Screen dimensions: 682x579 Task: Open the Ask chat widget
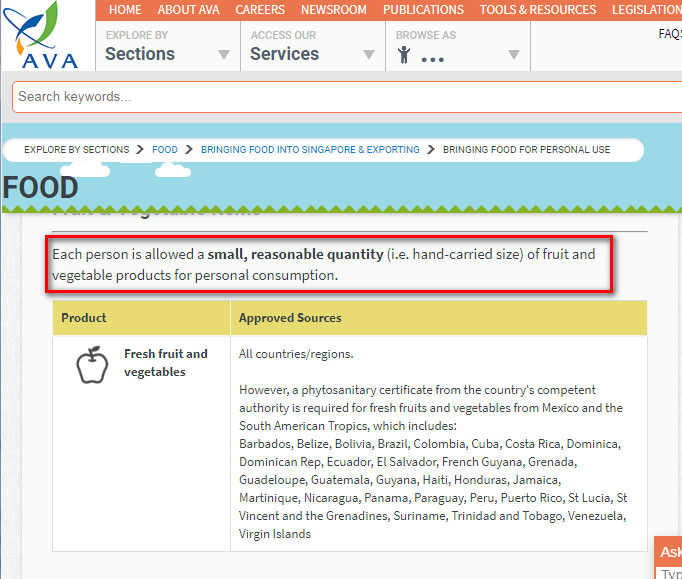click(669, 552)
